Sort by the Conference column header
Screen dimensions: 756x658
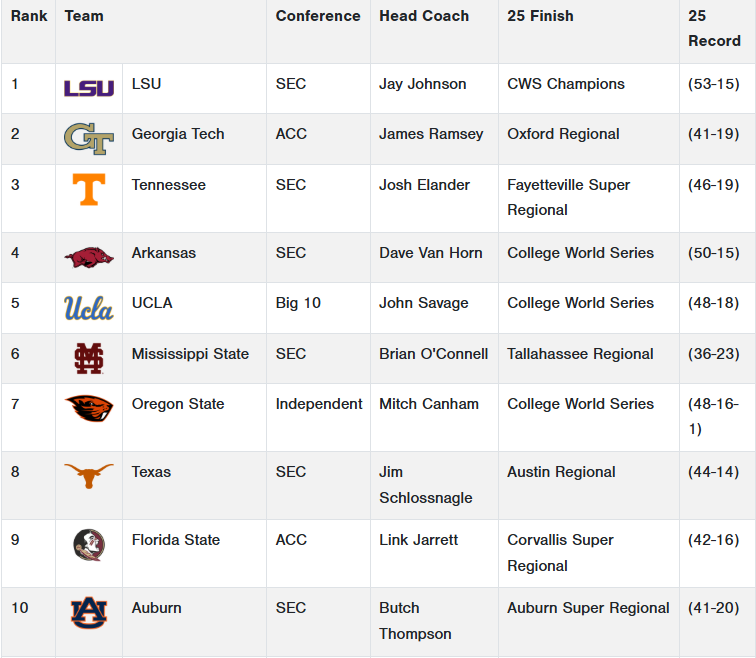pyautogui.click(x=318, y=16)
